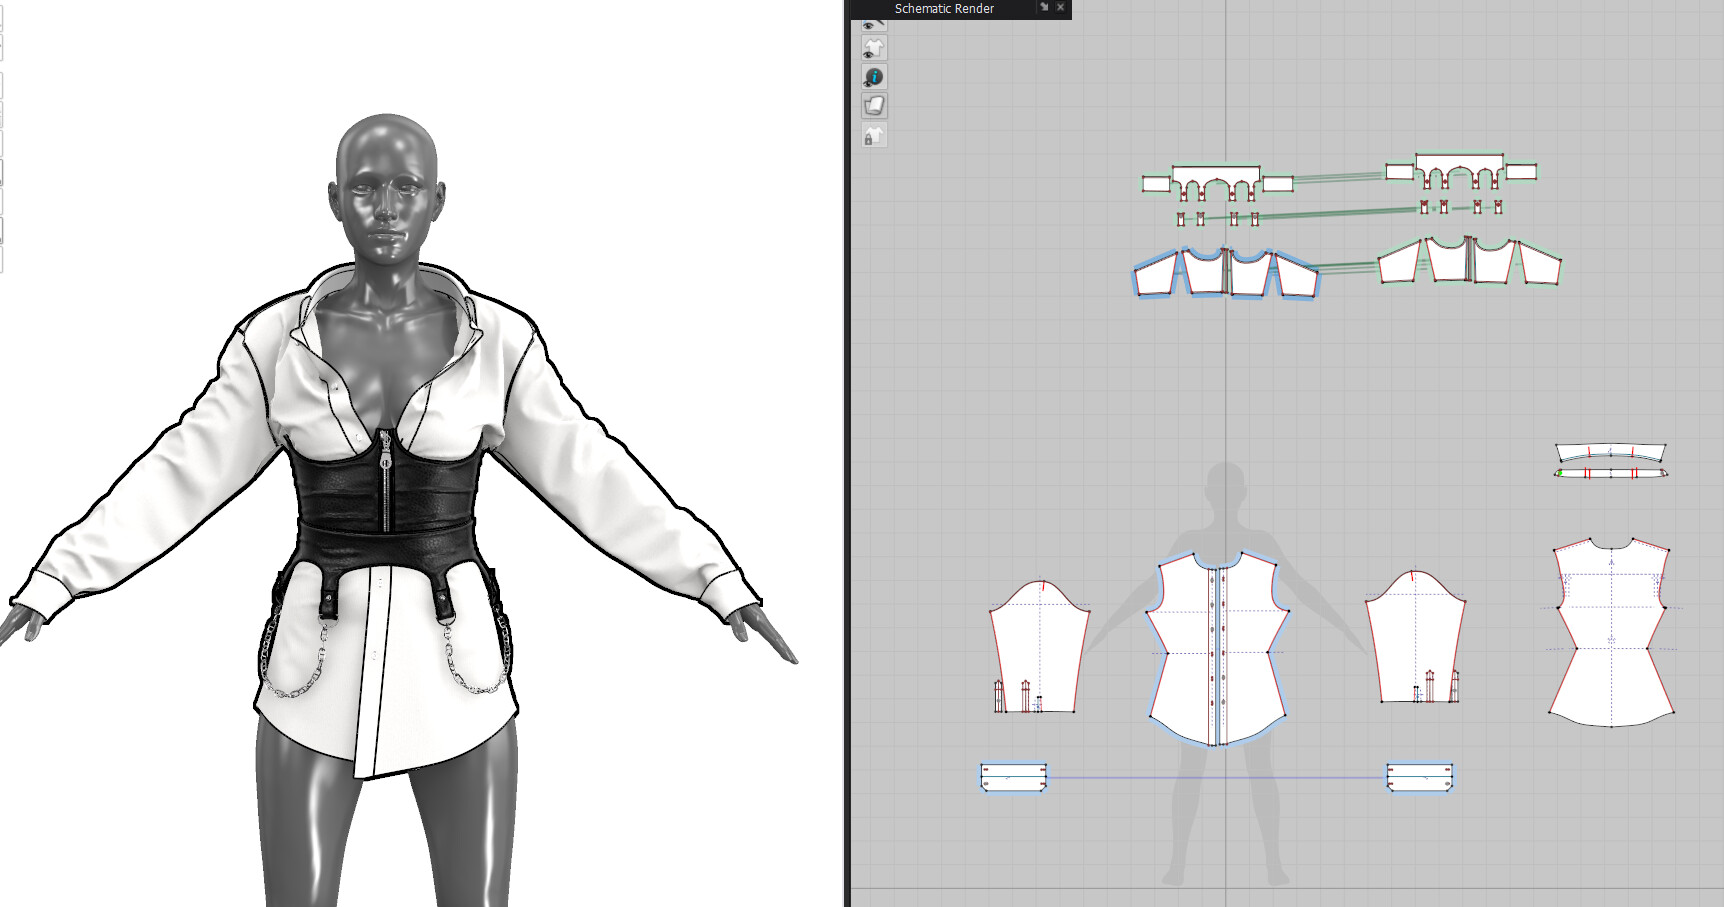Click the topmost eye tool icon in the sidebar
This screenshot has height=907, width=1724.
tap(874, 24)
